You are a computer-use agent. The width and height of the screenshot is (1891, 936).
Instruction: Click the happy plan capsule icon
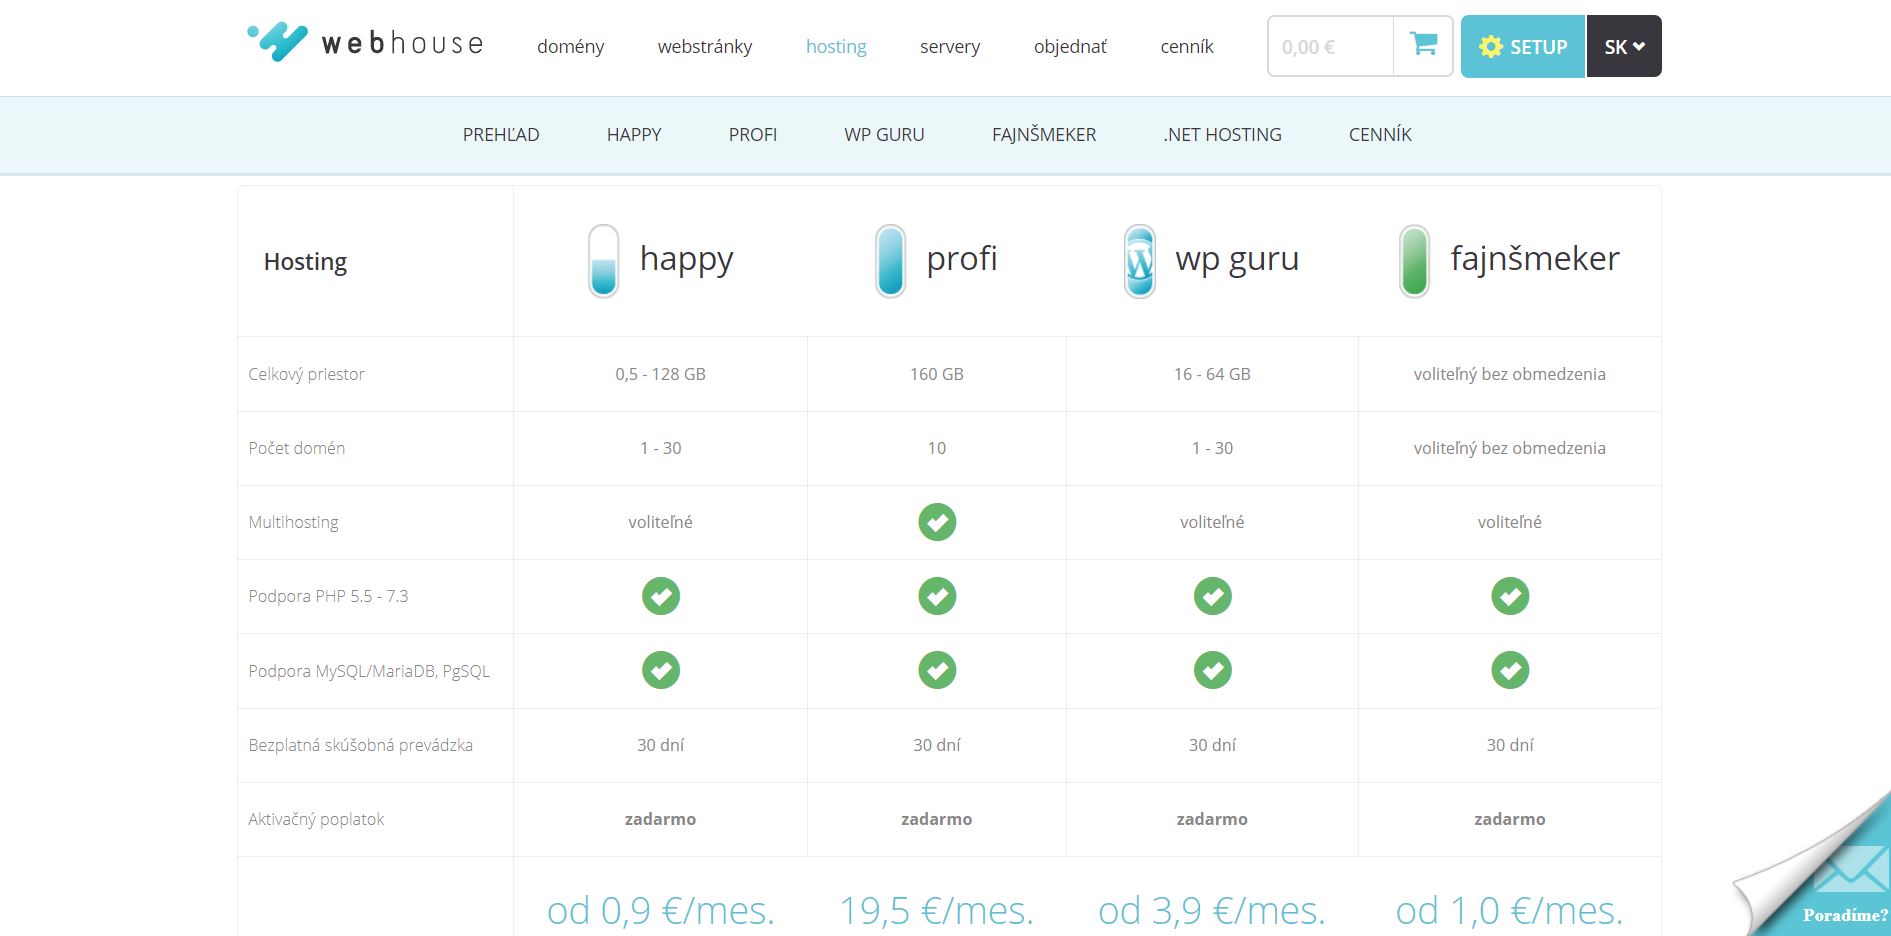coord(603,260)
